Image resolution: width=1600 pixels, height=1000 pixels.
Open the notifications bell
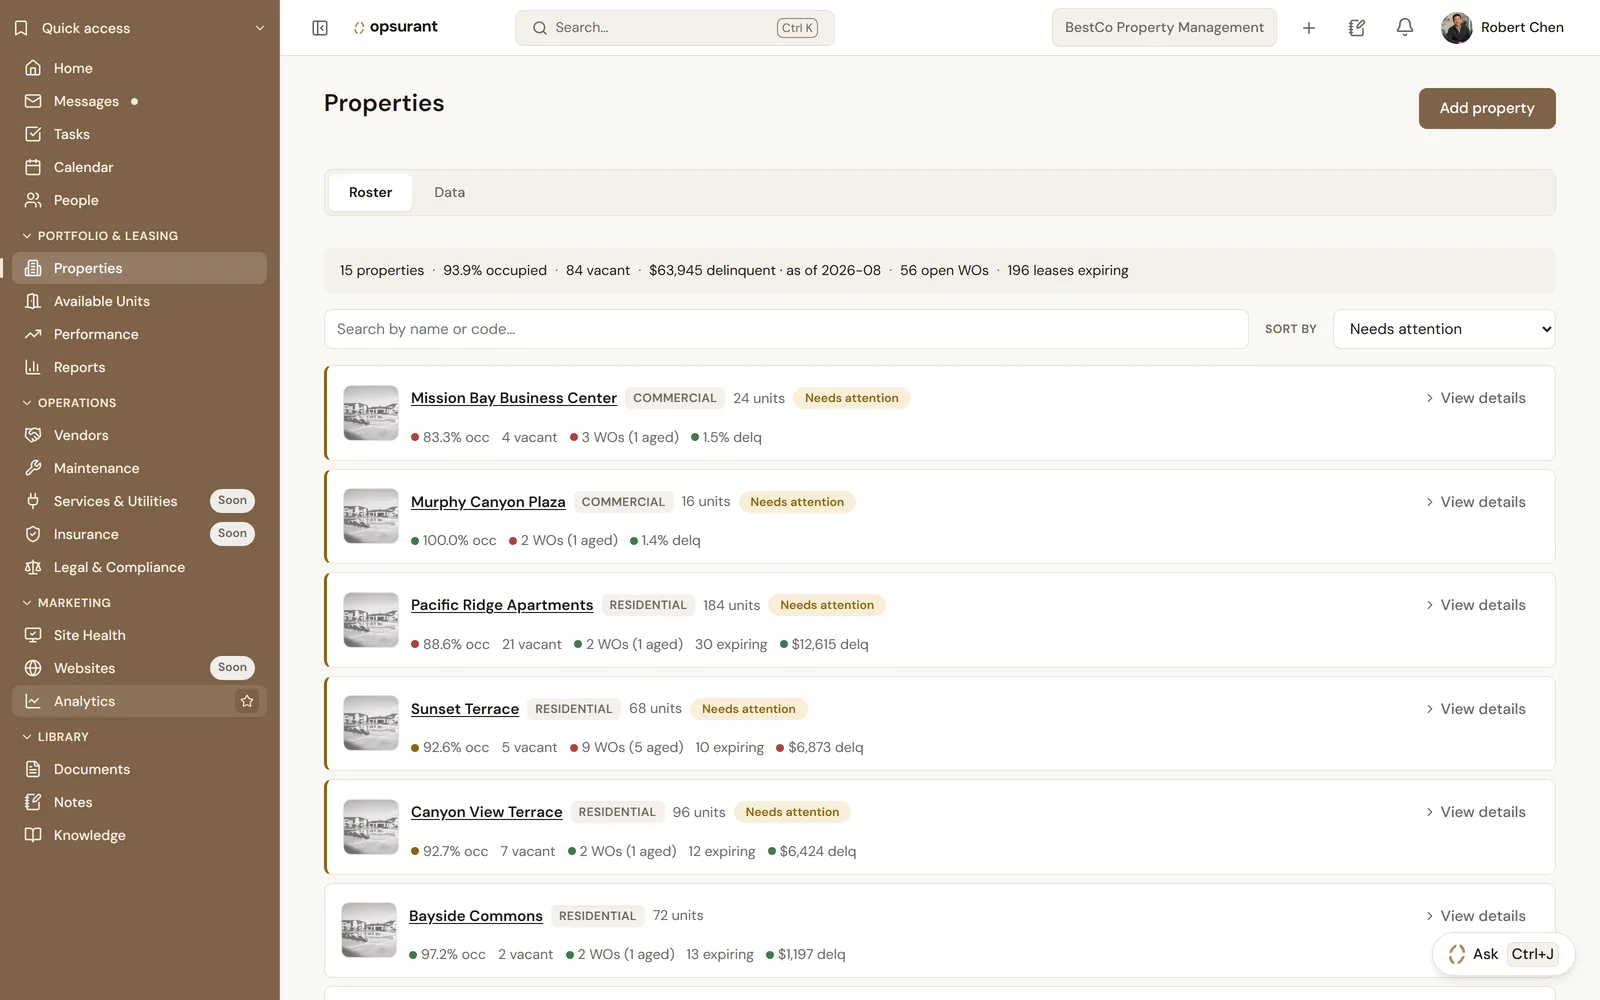point(1405,28)
